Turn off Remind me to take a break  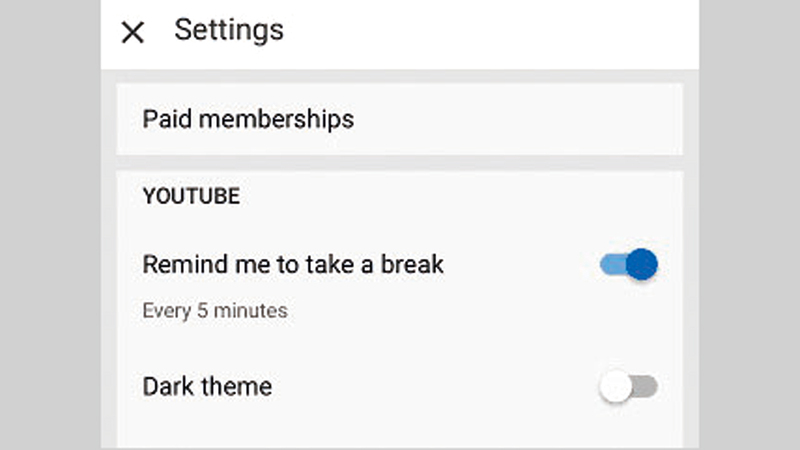click(629, 265)
